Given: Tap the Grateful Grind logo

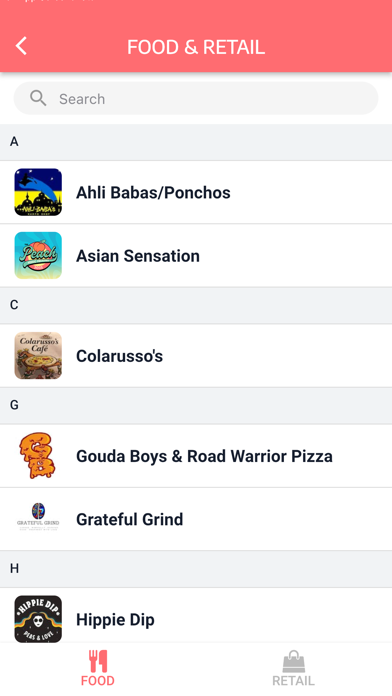Looking at the screenshot, I should pos(38,517).
